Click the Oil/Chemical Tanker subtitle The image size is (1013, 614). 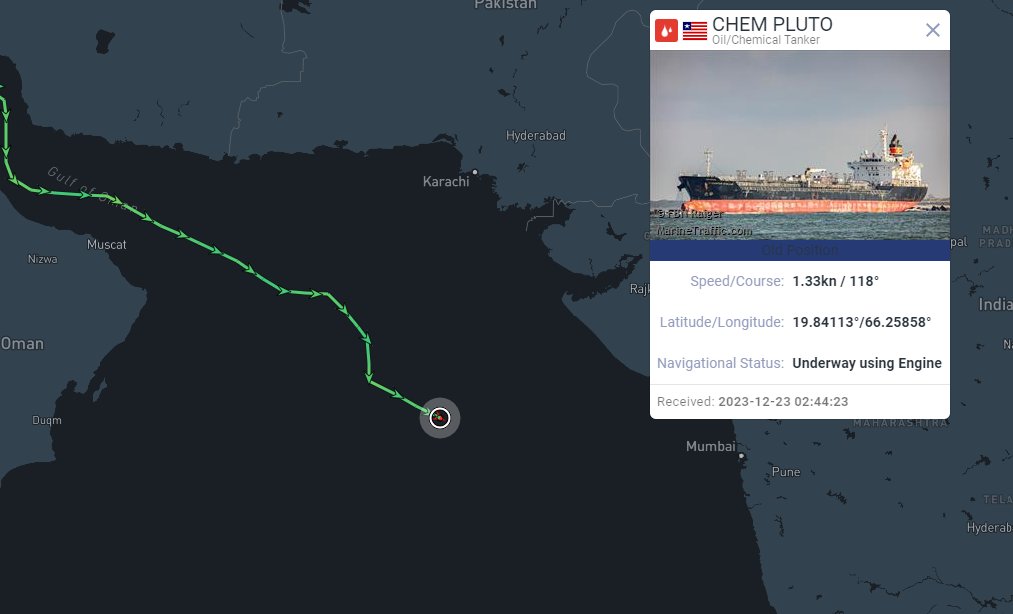[765, 40]
